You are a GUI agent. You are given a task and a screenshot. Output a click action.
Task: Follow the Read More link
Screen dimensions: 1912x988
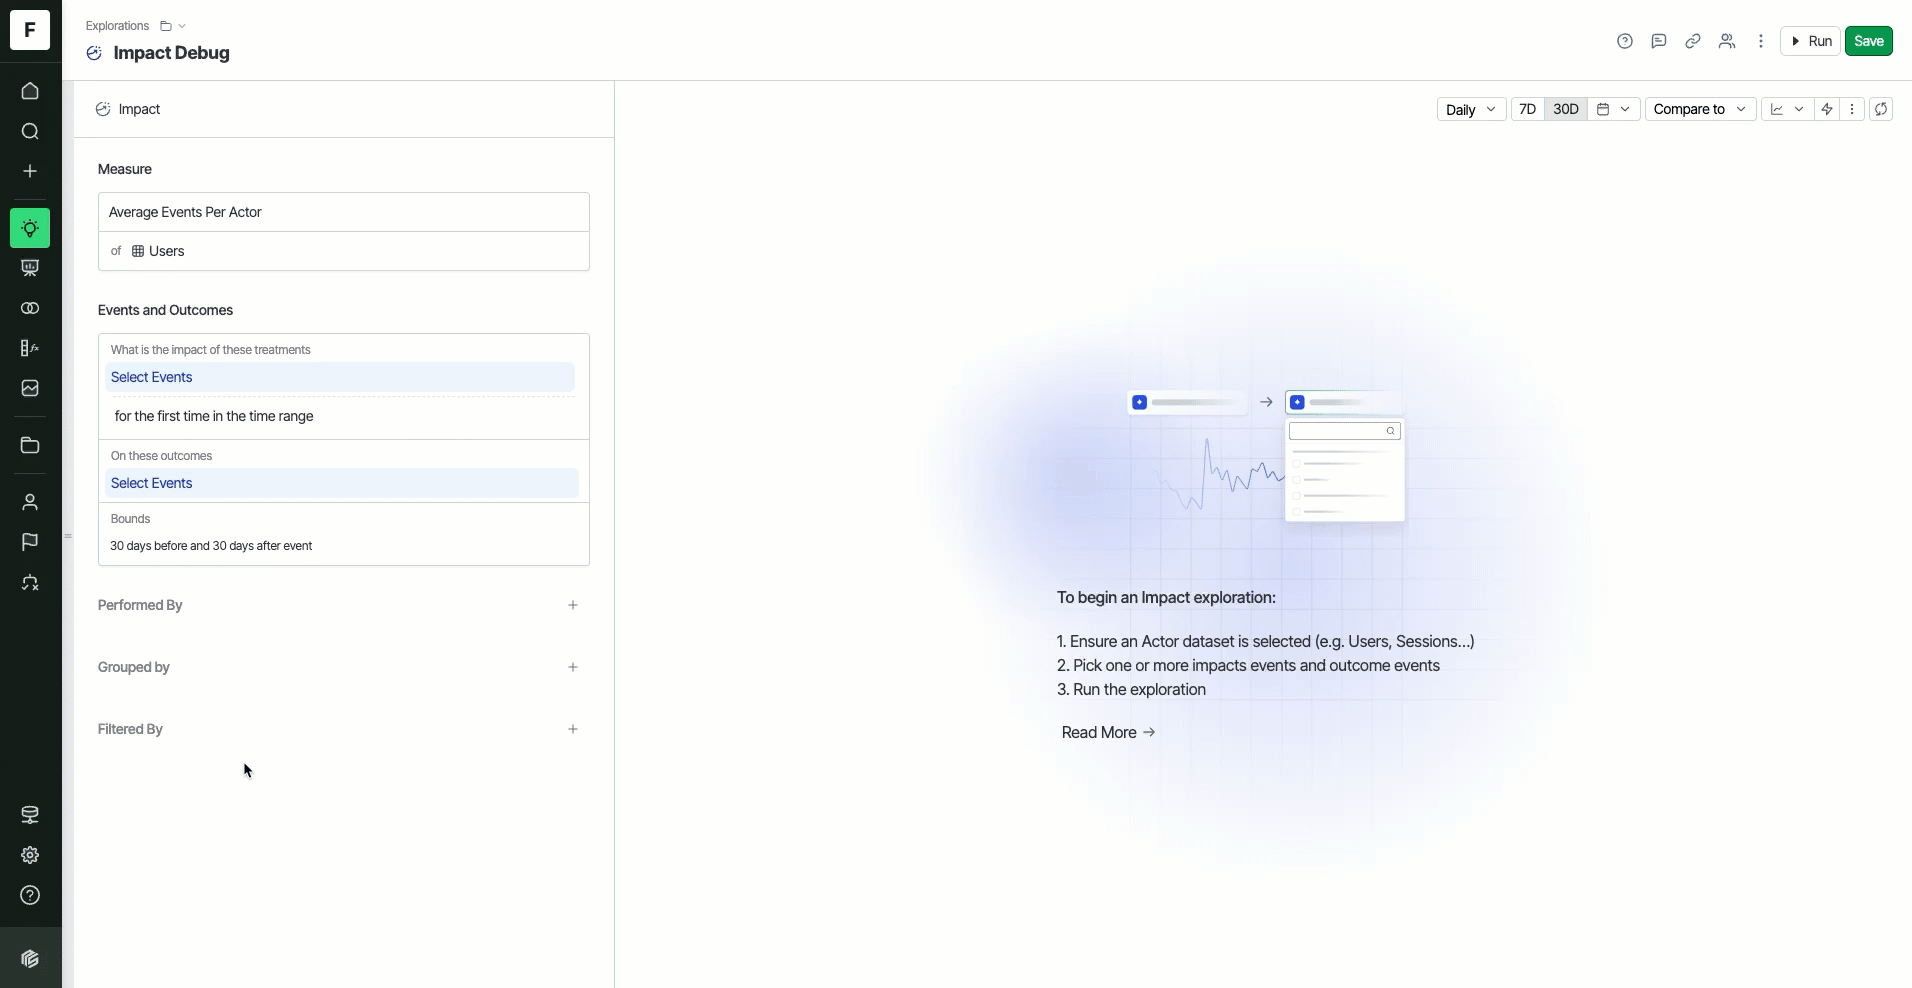[x=1108, y=732]
